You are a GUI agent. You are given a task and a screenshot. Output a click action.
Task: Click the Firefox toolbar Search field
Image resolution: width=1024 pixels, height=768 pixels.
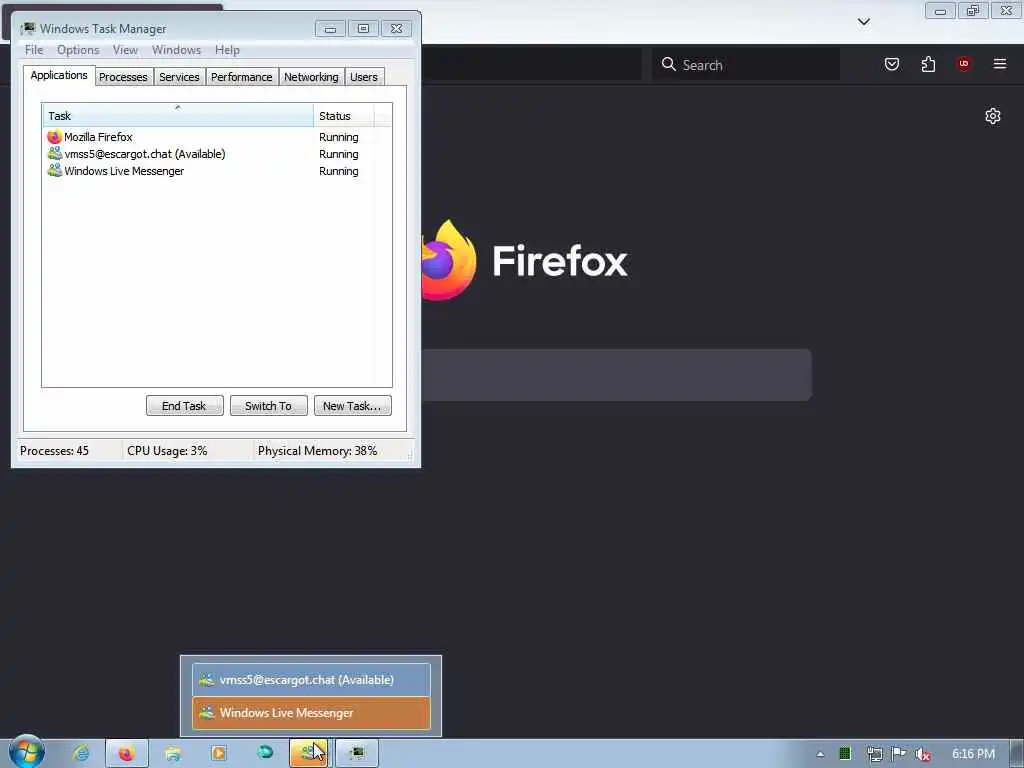[x=746, y=65]
